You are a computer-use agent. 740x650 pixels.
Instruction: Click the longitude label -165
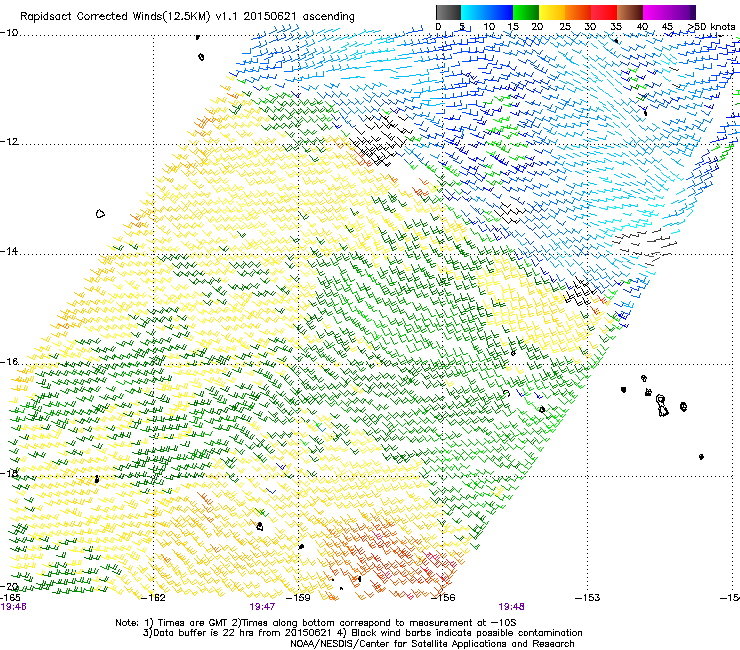pos(10,598)
